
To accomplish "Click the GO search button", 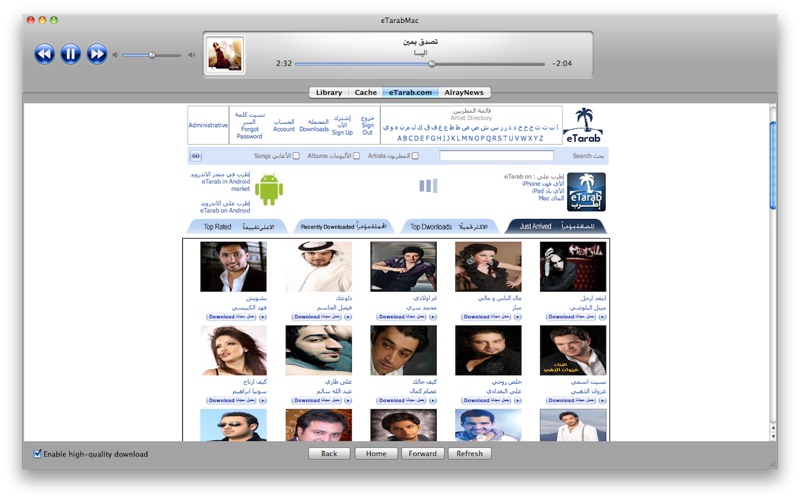I will coord(195,156).
